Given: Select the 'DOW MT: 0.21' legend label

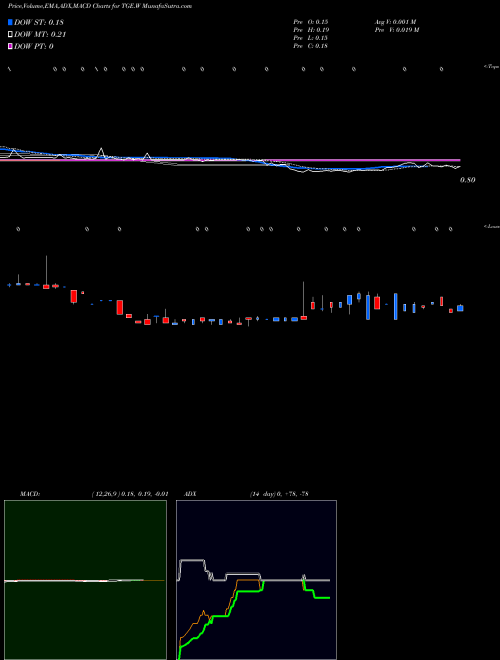Looking at the screenshot, I should 40,35.
